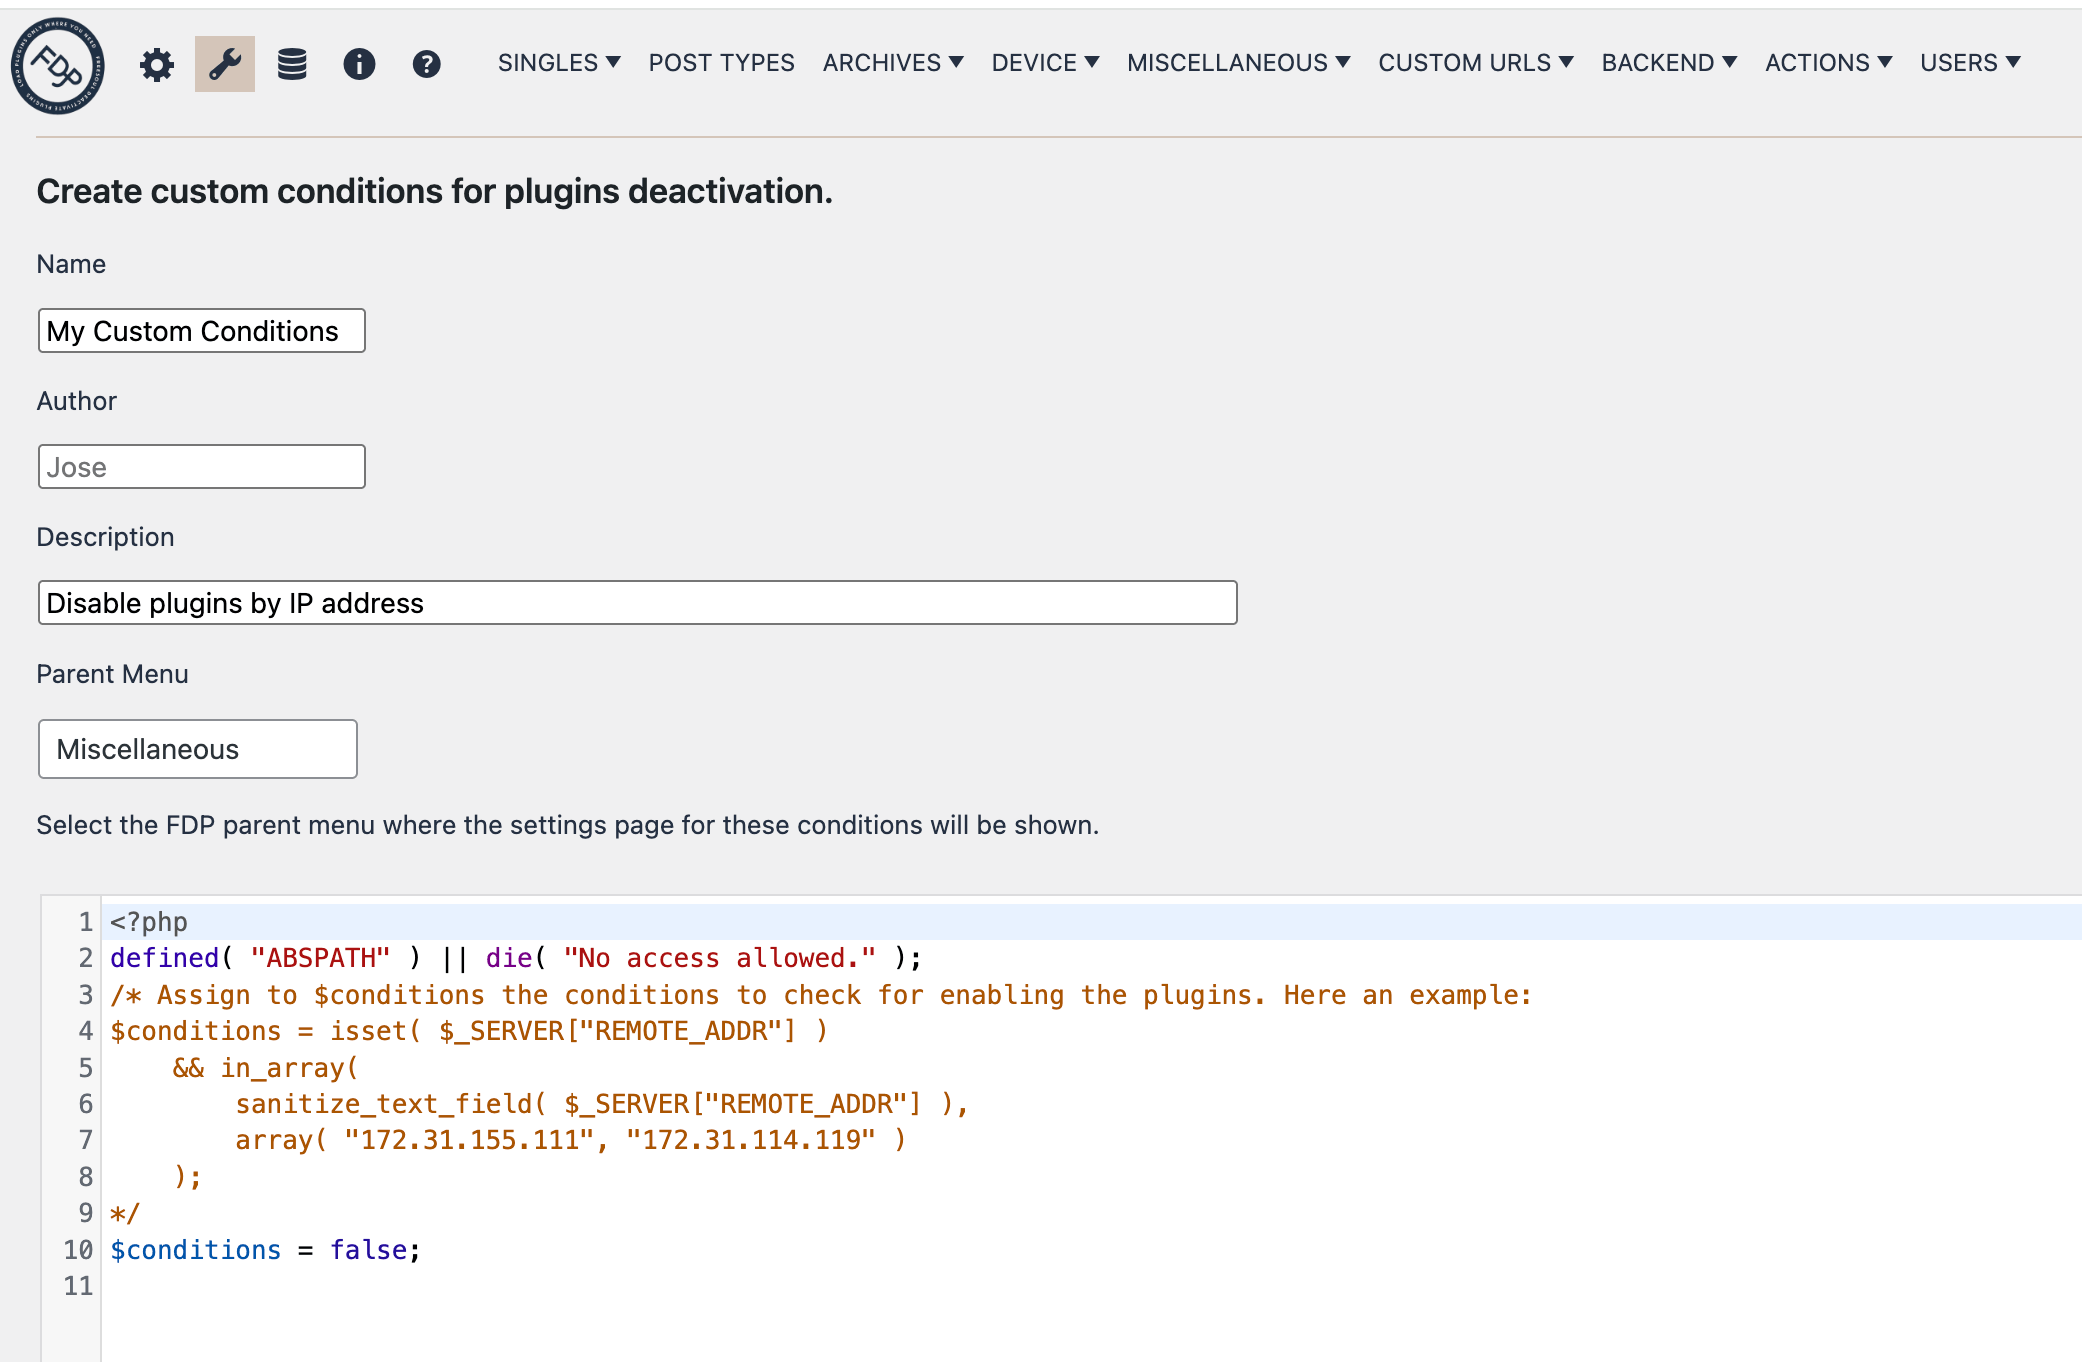Select the Description field text
The image size is (2082, 1362).
tap(637, 602)
